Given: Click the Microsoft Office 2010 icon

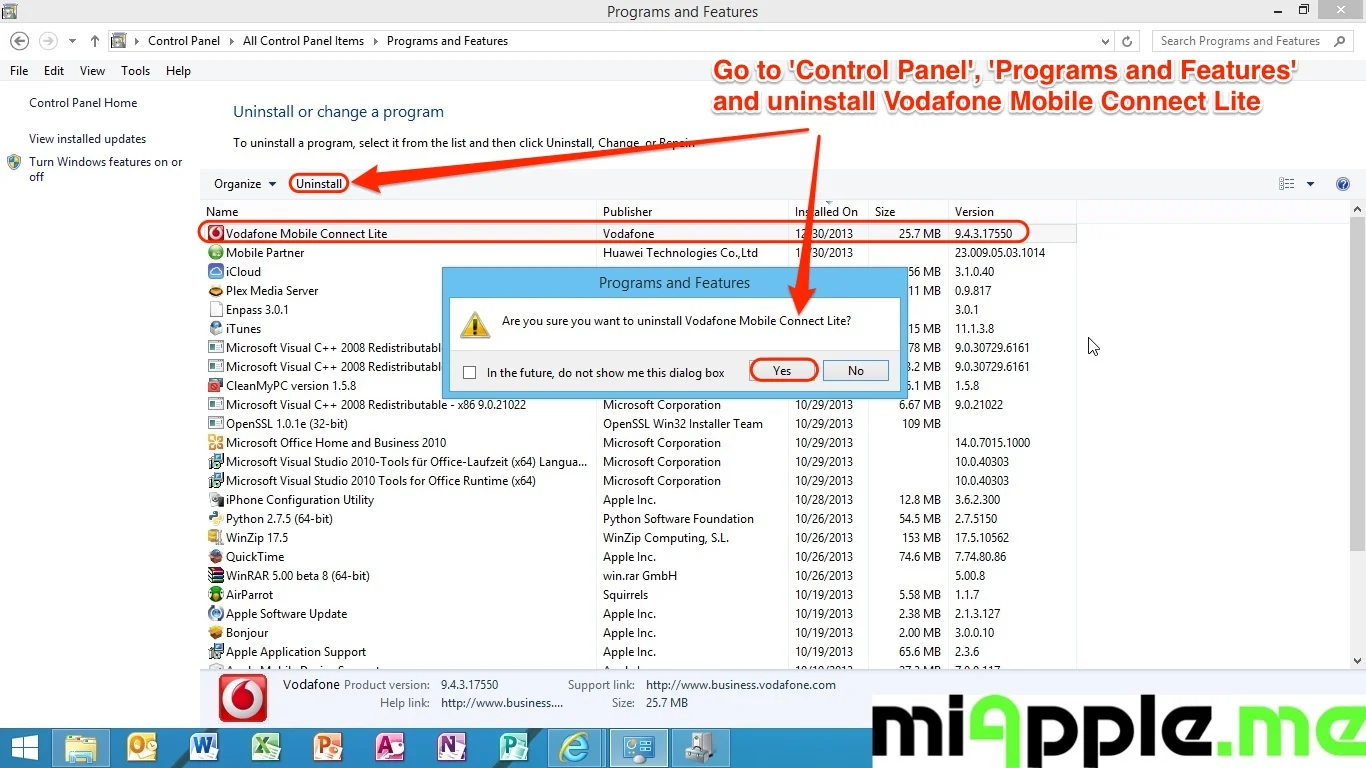Looking at the screenshot, I should [x=215, y=443].
